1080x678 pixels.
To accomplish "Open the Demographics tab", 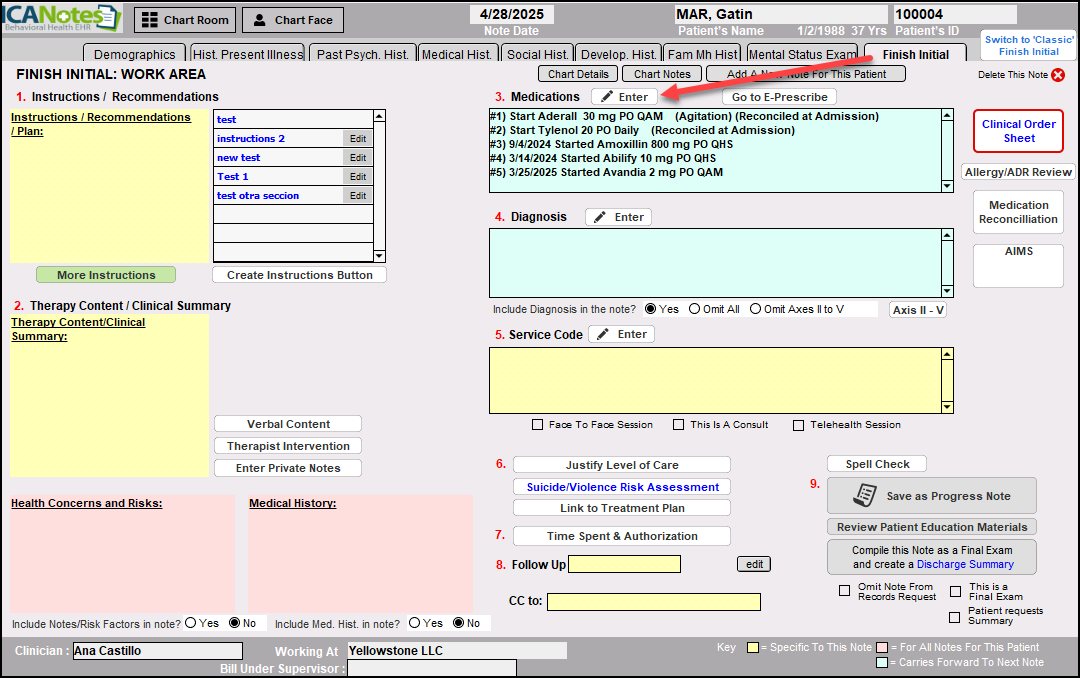I will 134,54.
